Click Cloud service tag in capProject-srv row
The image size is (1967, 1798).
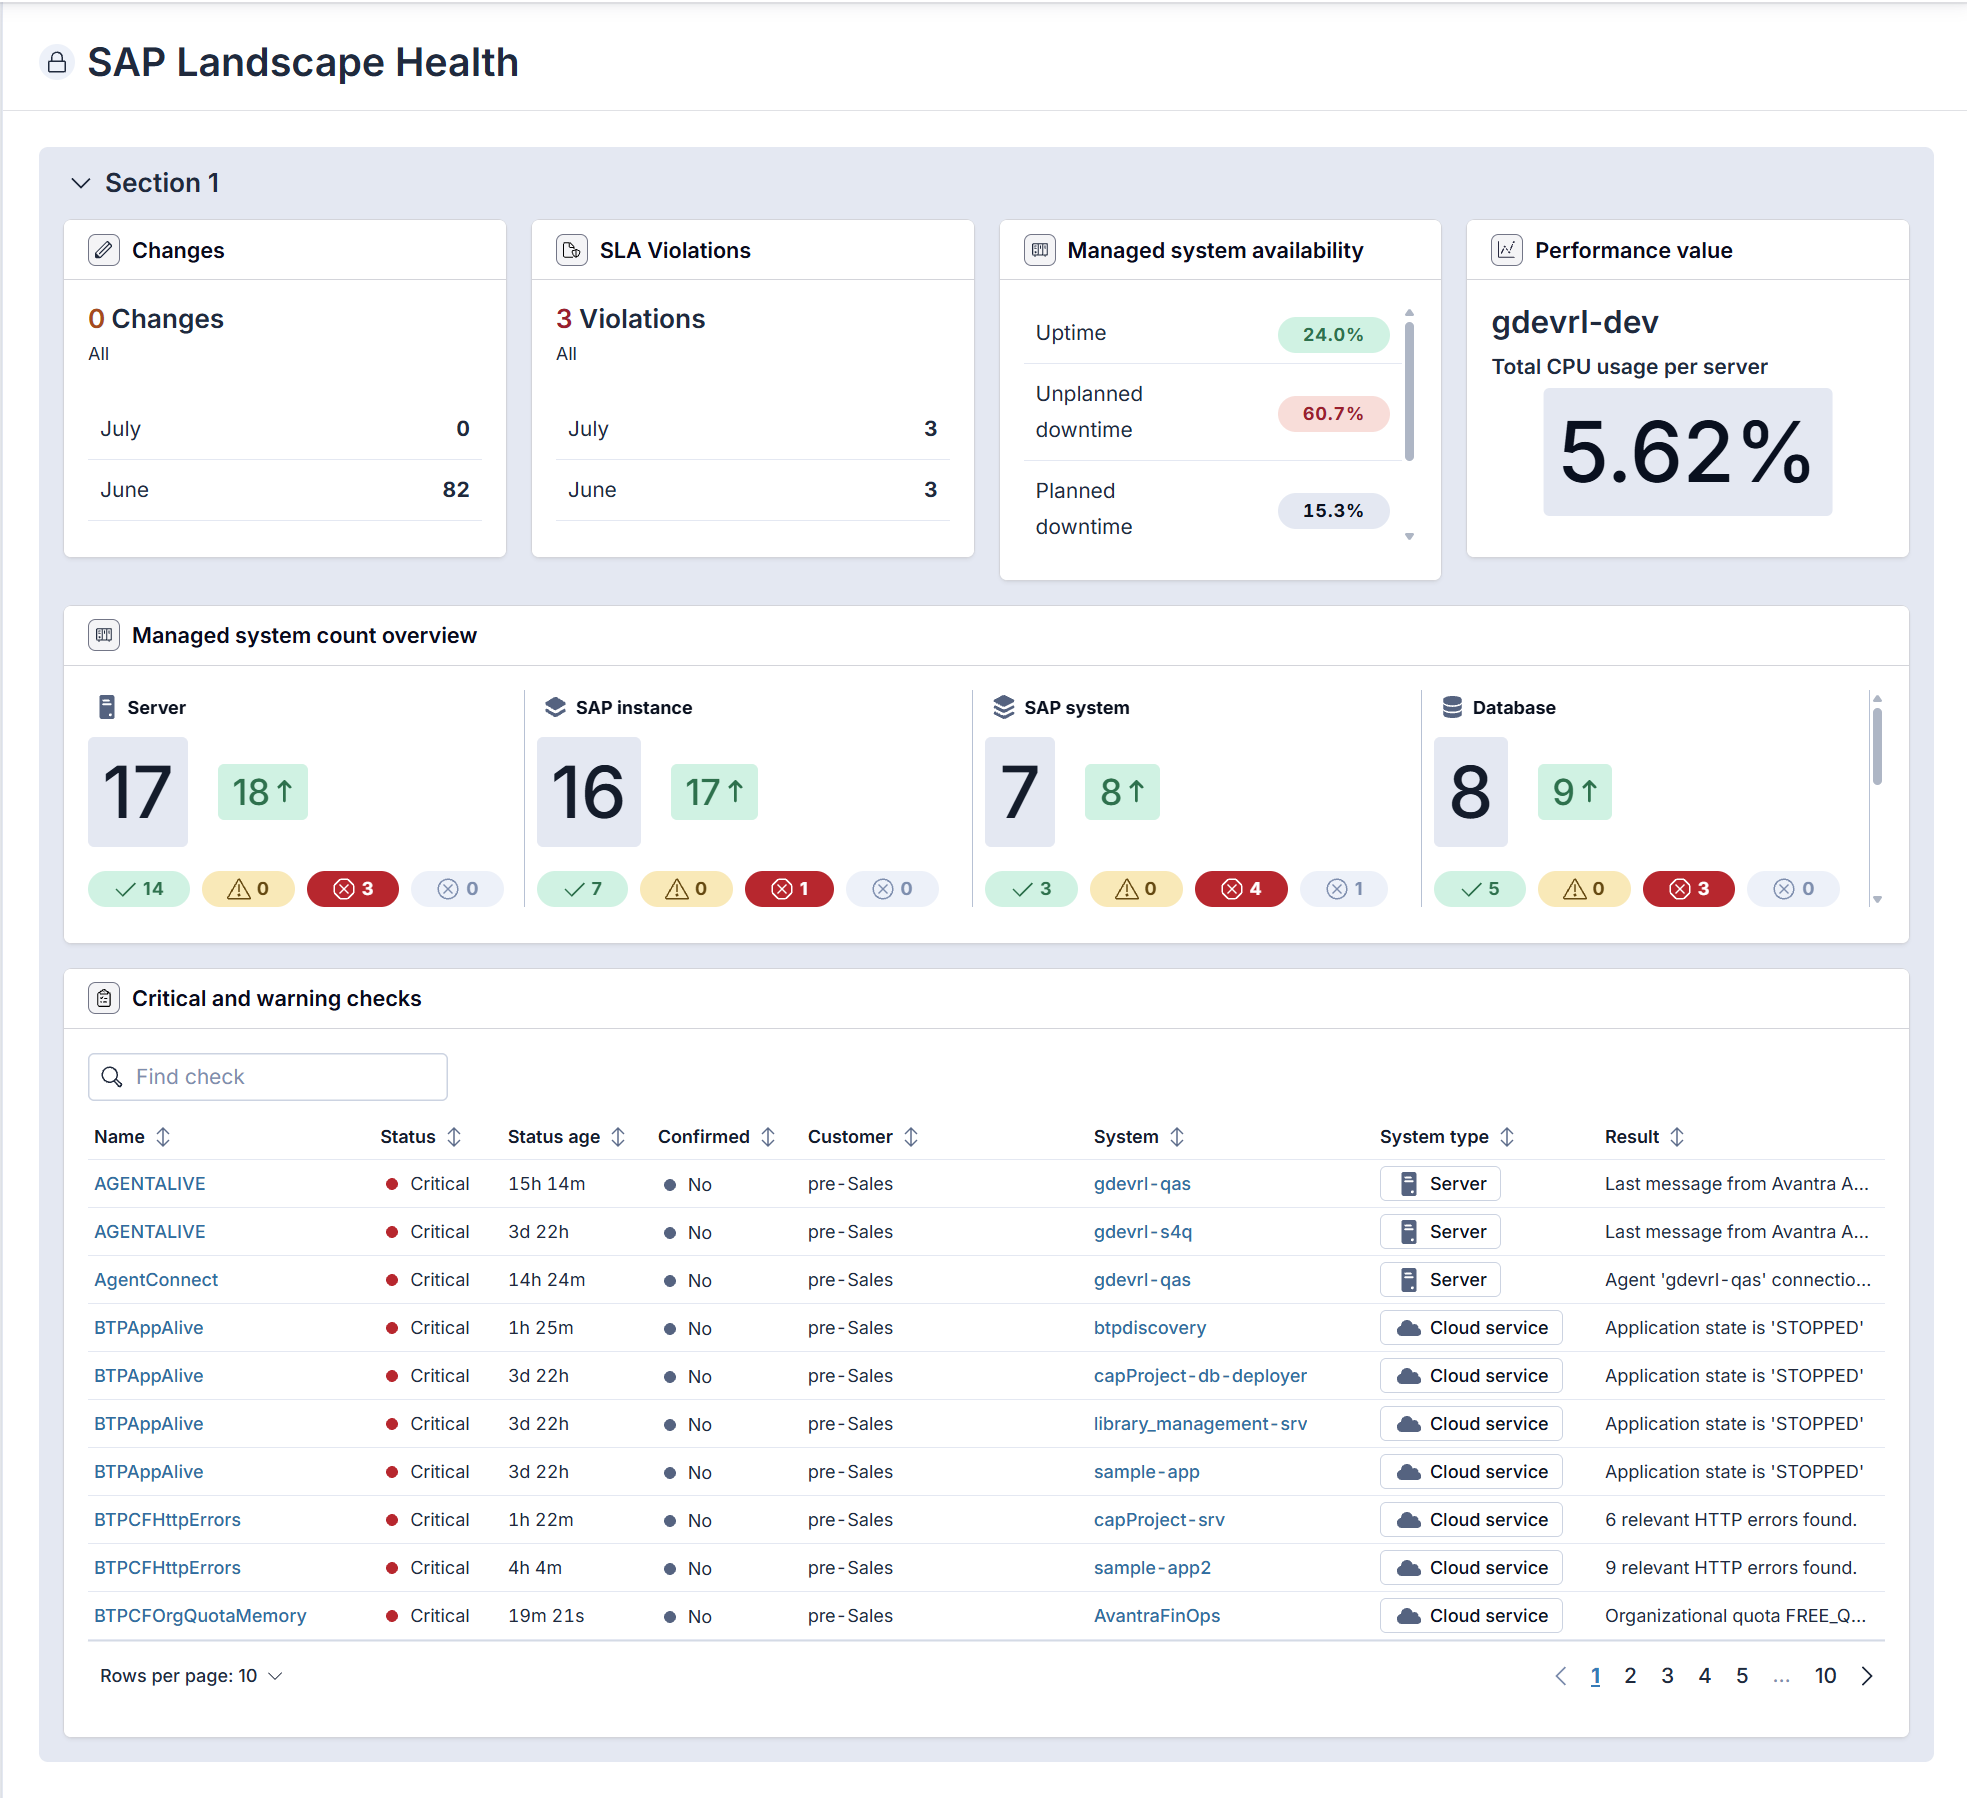point(1471,1520)
